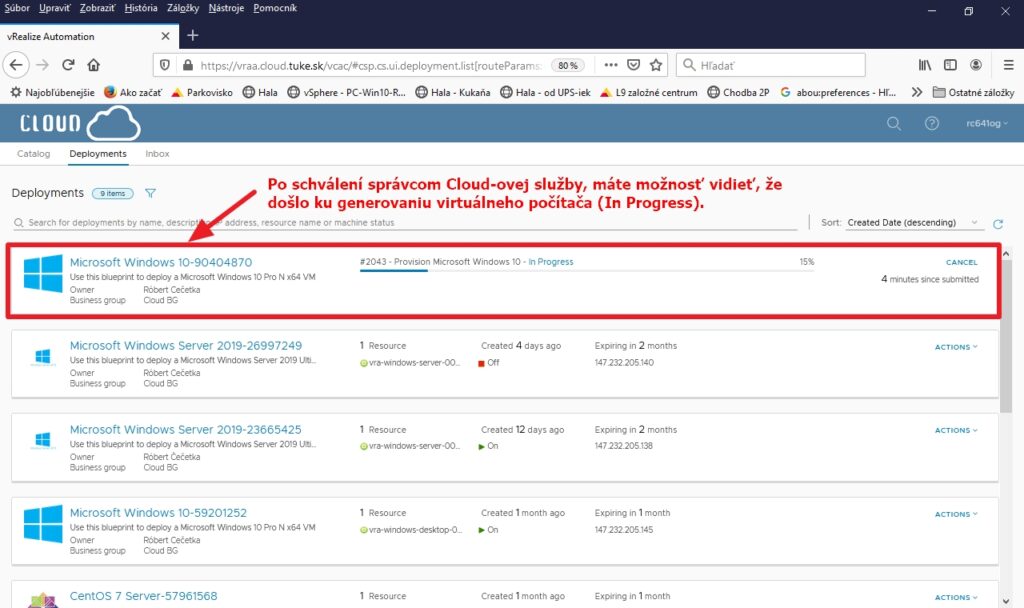Expand the rc641og user menu
This screenshot has width=1024, height=608.
[986, 123]
